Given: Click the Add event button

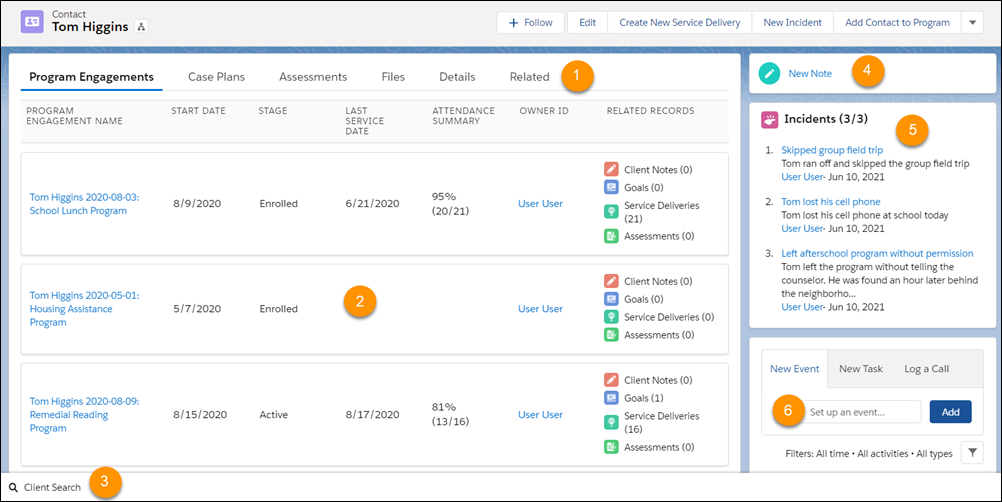Looking at the screenshot, I should coord(950,412).
